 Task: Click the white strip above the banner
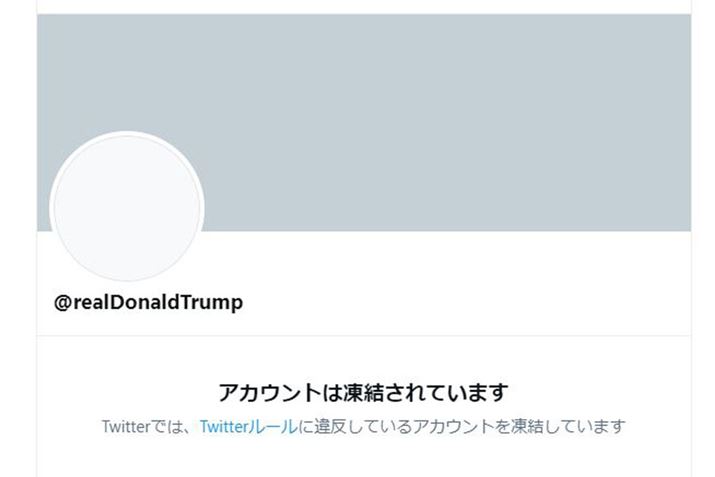(x=363, y=6)
